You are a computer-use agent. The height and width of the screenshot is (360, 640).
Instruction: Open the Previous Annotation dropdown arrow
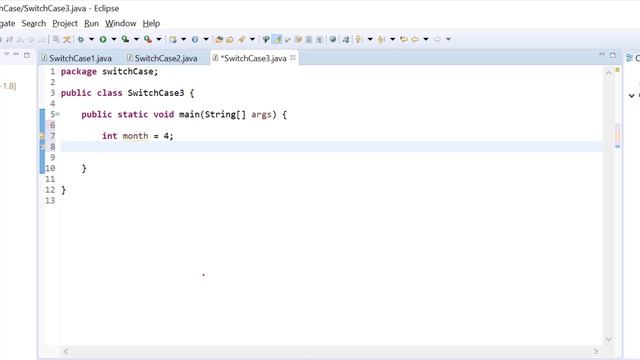coord(392,39)
